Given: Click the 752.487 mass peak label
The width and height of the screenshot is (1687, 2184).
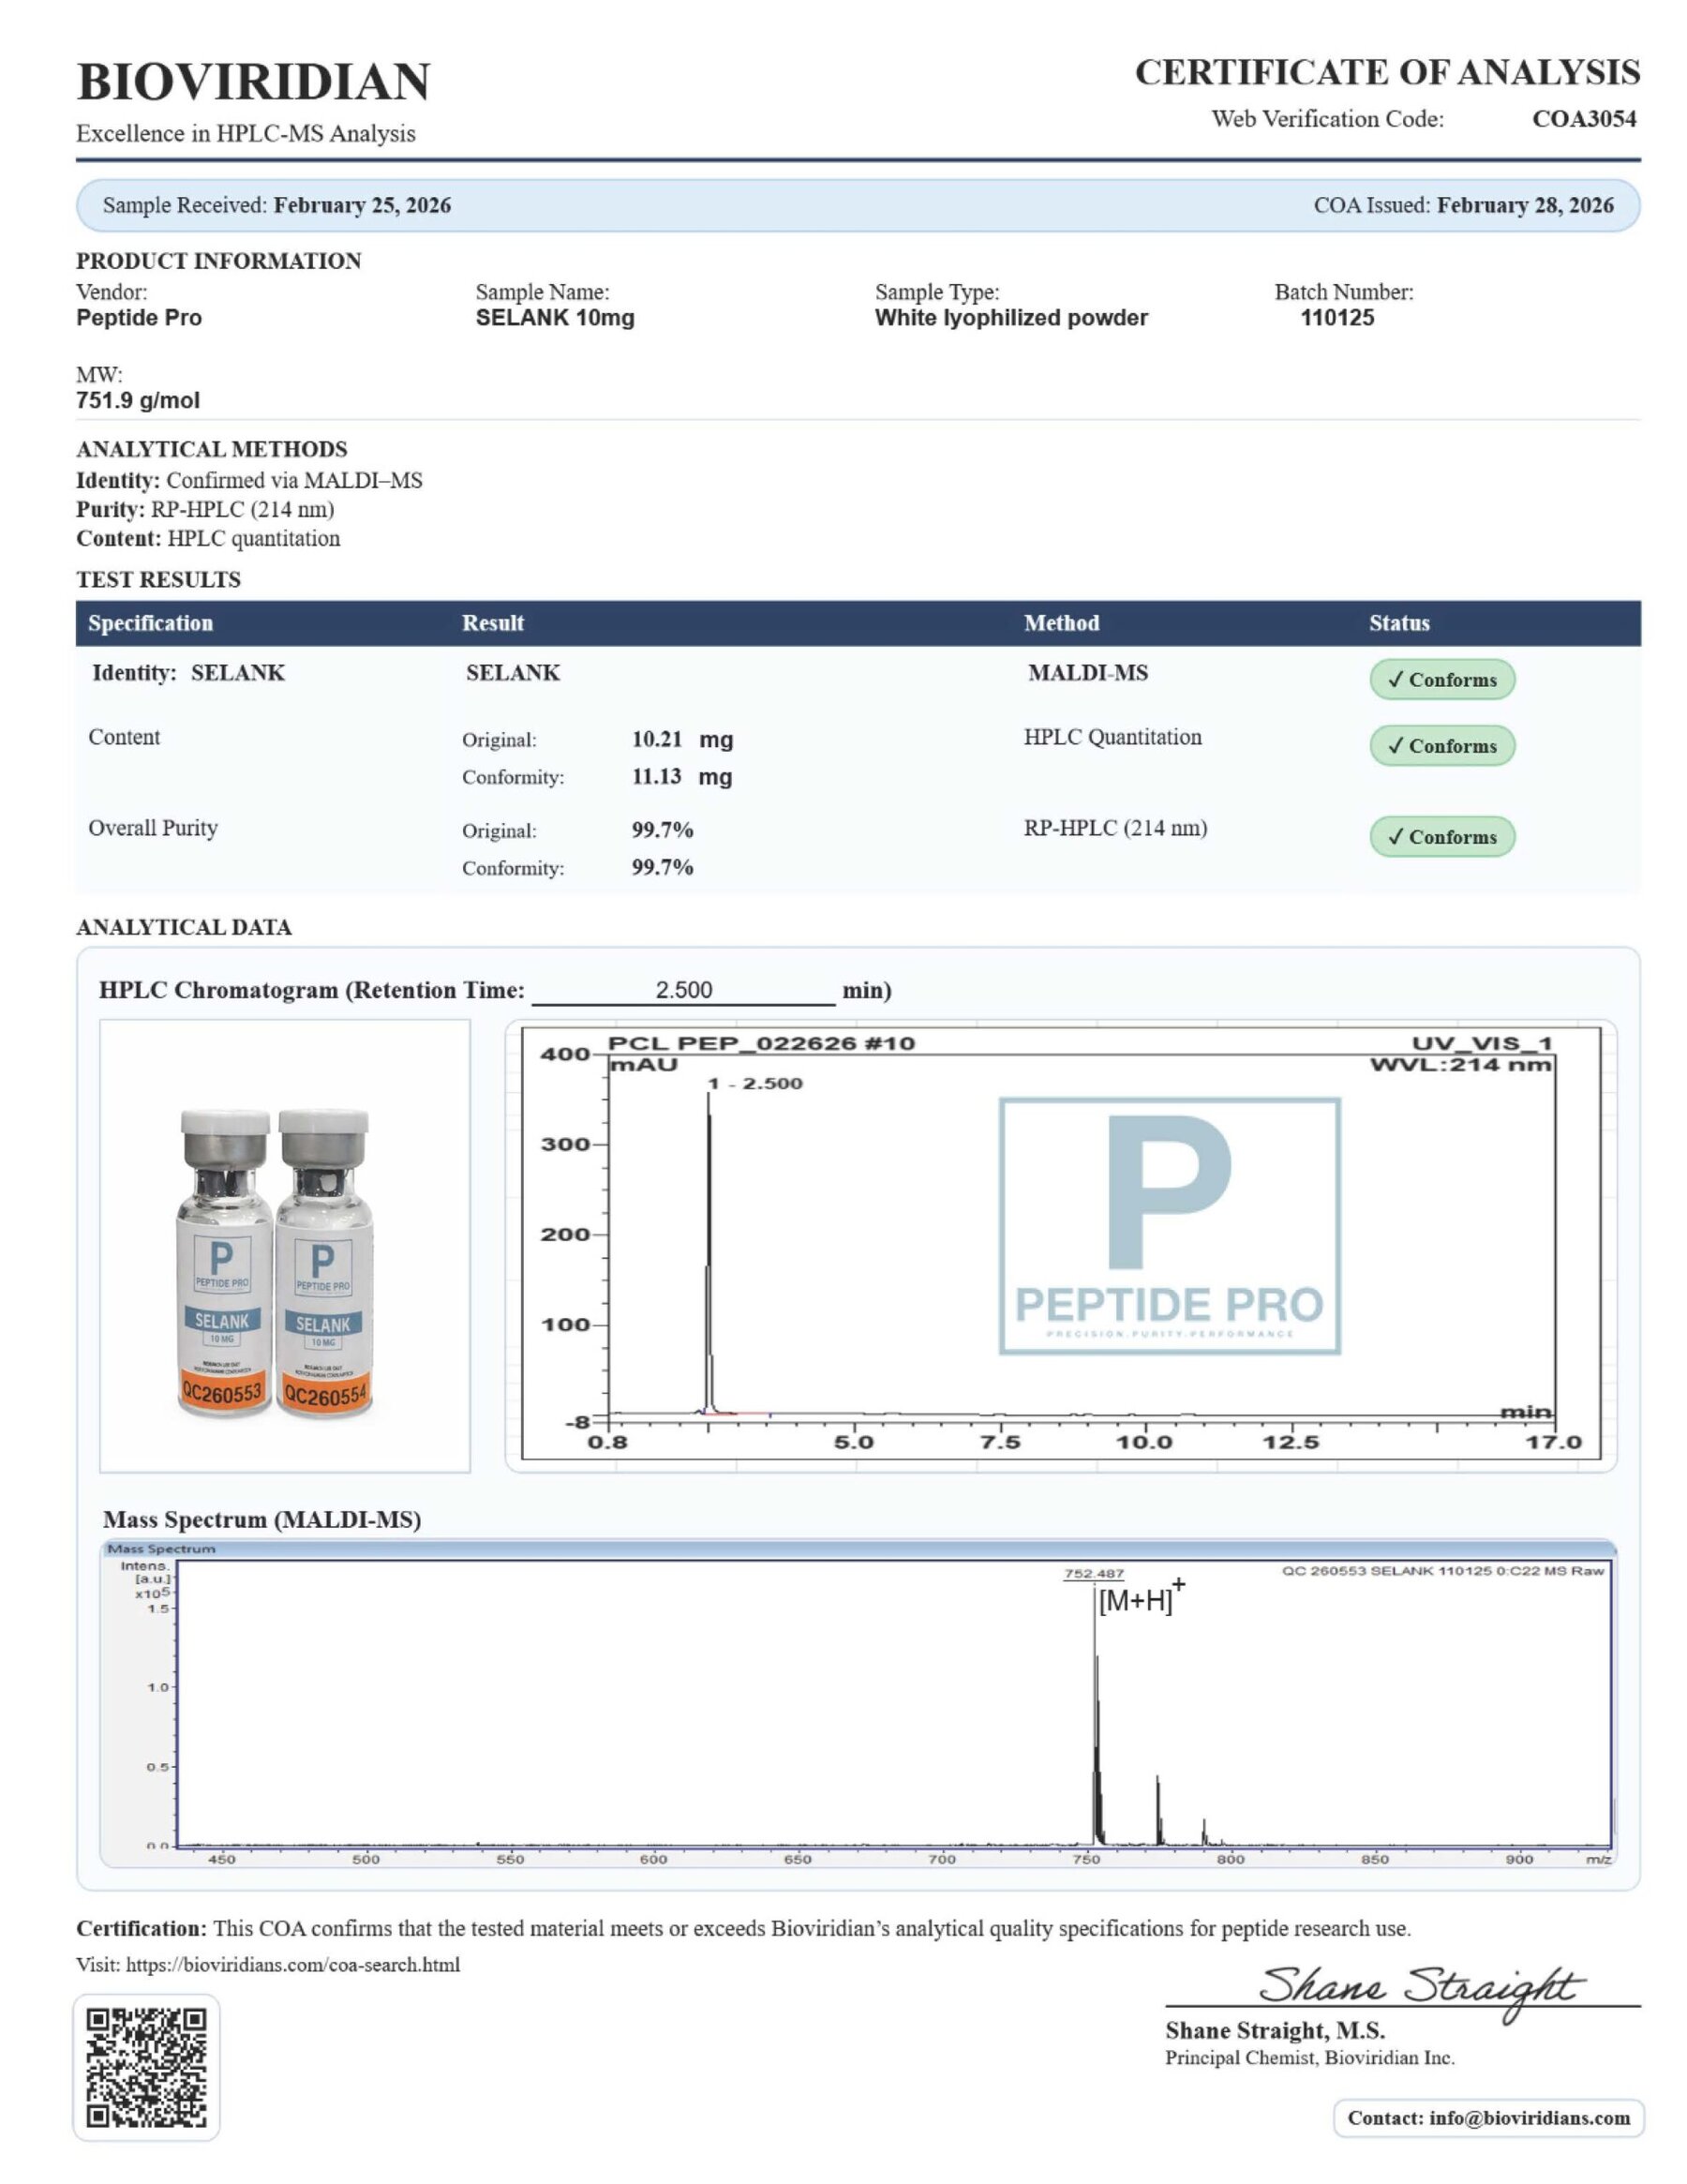Looking at the screenshot, I should [1093, 1573].
